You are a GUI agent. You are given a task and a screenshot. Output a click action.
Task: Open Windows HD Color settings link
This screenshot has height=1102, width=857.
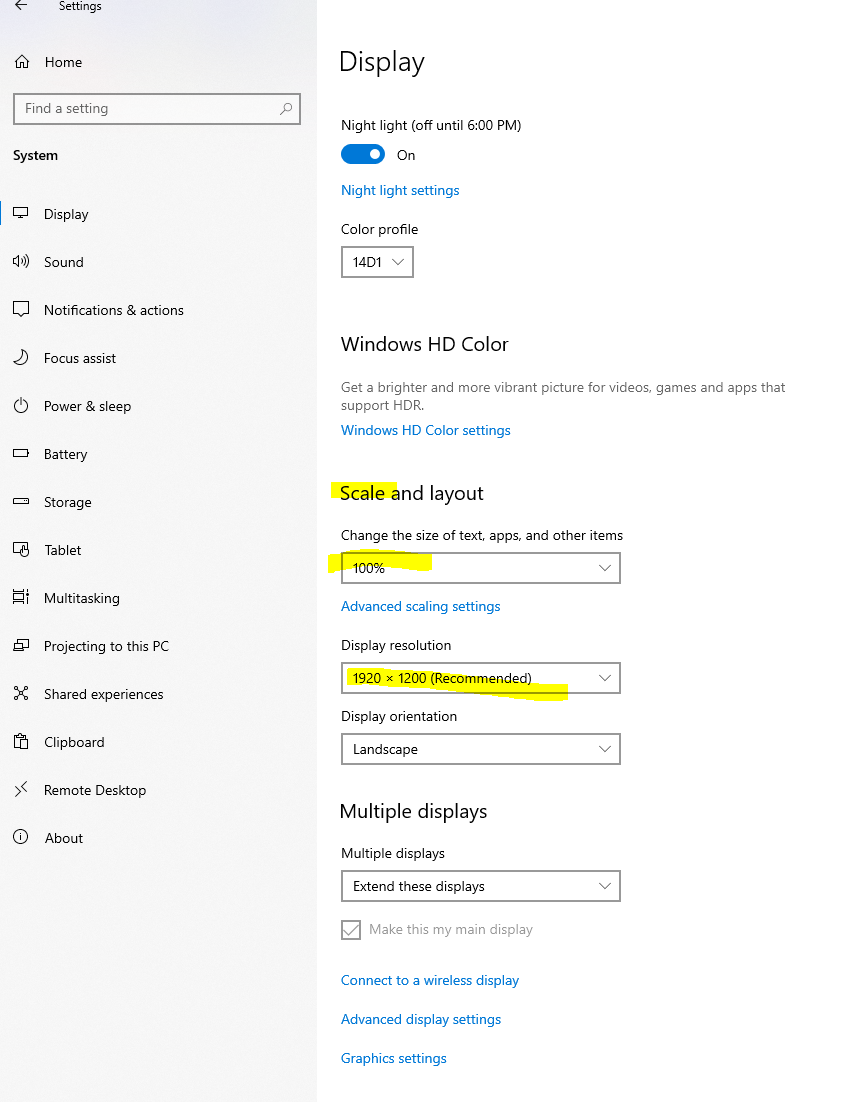tap(426, 430)
